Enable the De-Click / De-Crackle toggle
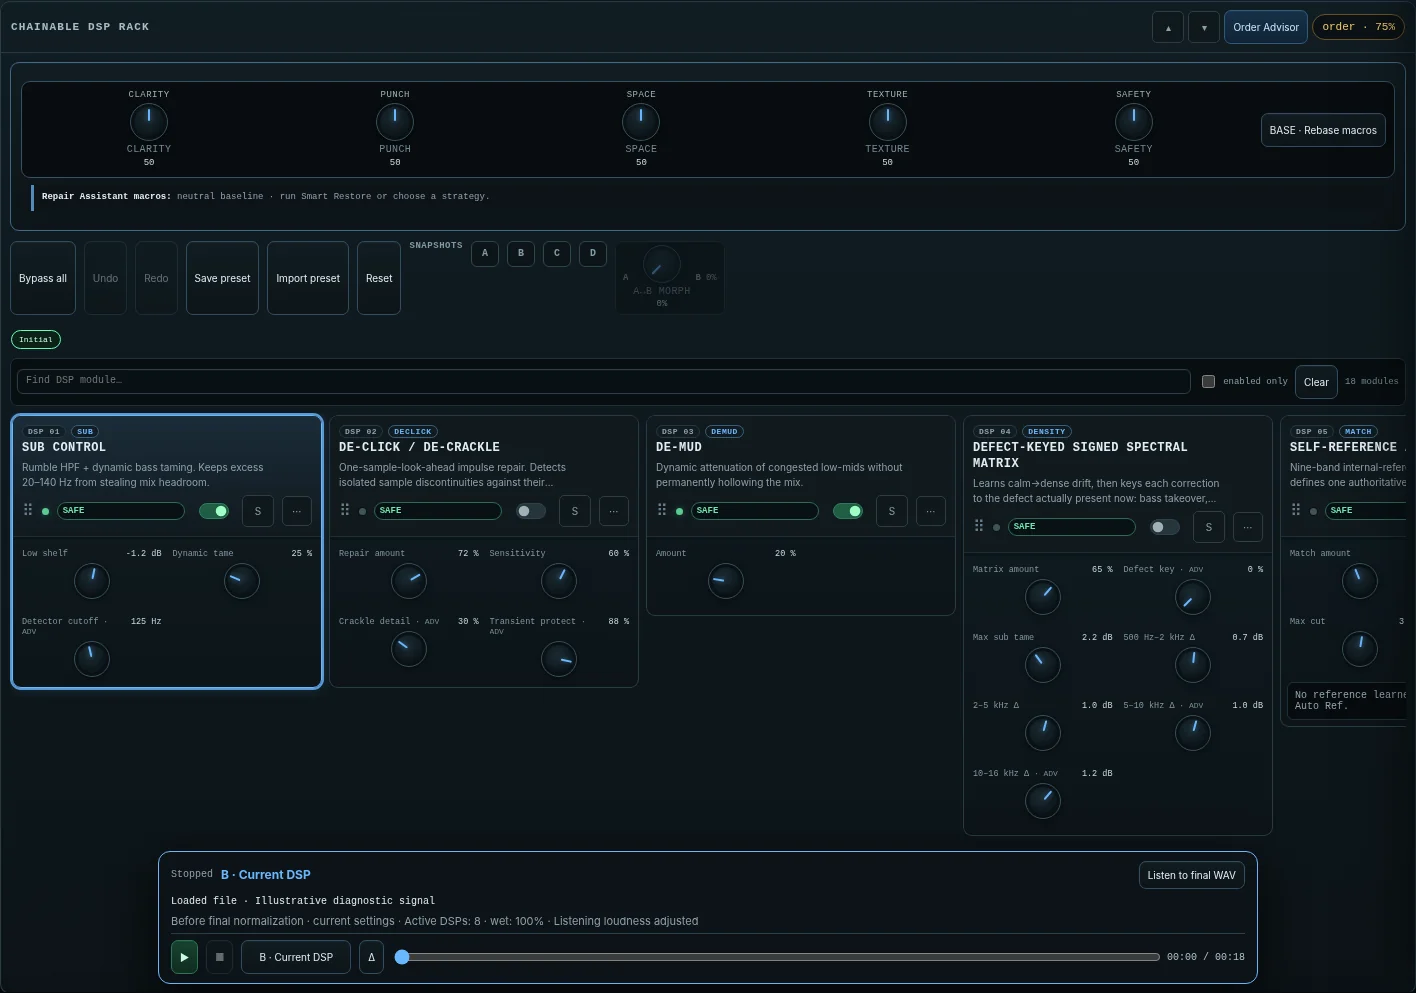Screen dimensions: 1416x993 (x=531, y=511)
